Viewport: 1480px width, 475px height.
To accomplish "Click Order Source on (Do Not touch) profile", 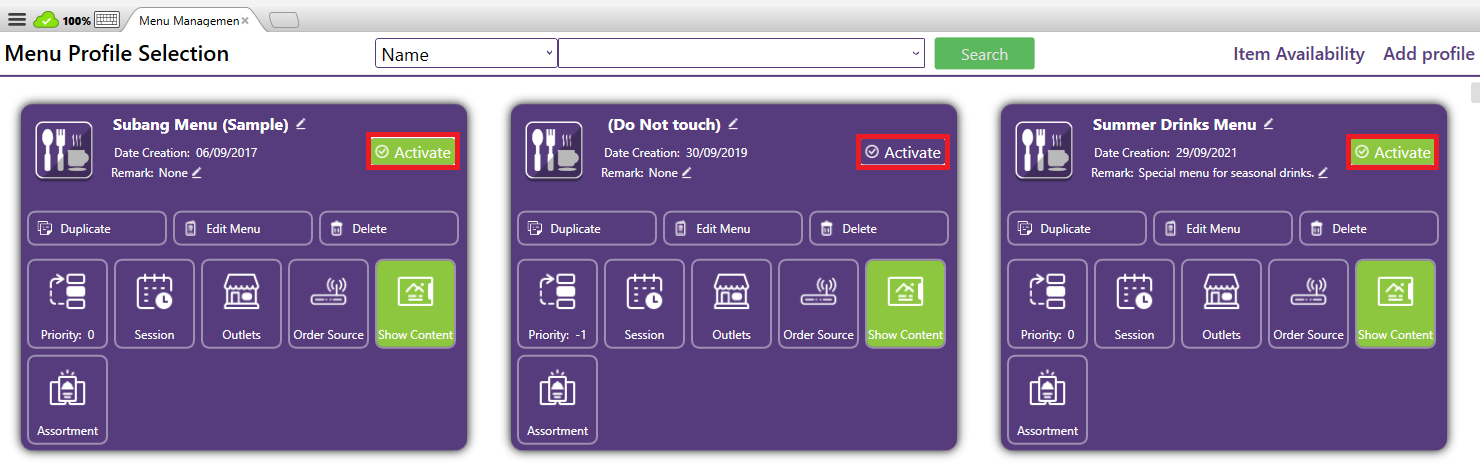I will (818, 304).
